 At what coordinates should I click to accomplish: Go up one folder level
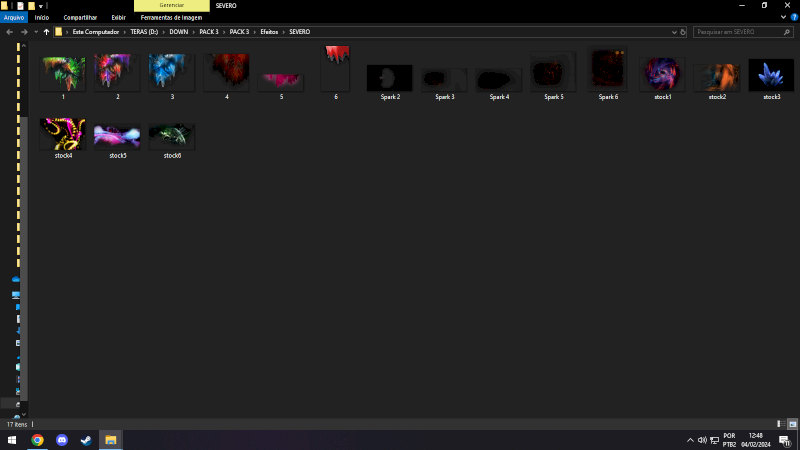46,32
